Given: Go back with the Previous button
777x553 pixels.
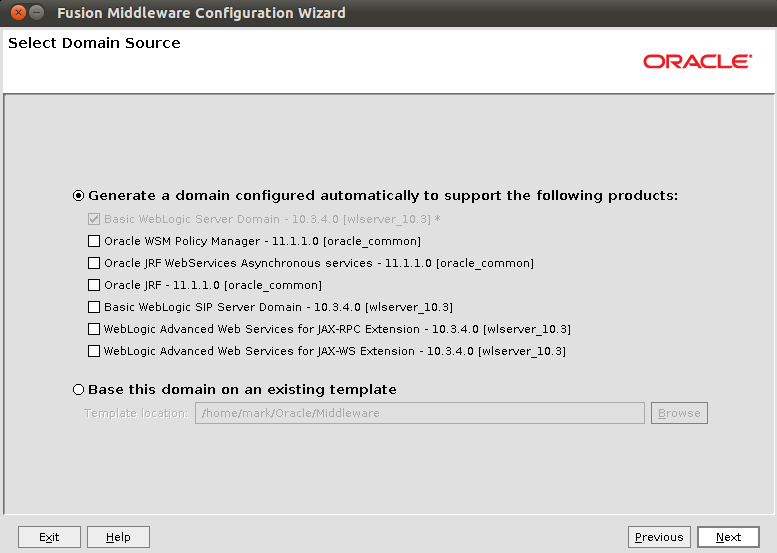Looking at the screenshot, I should click(659, 537).
